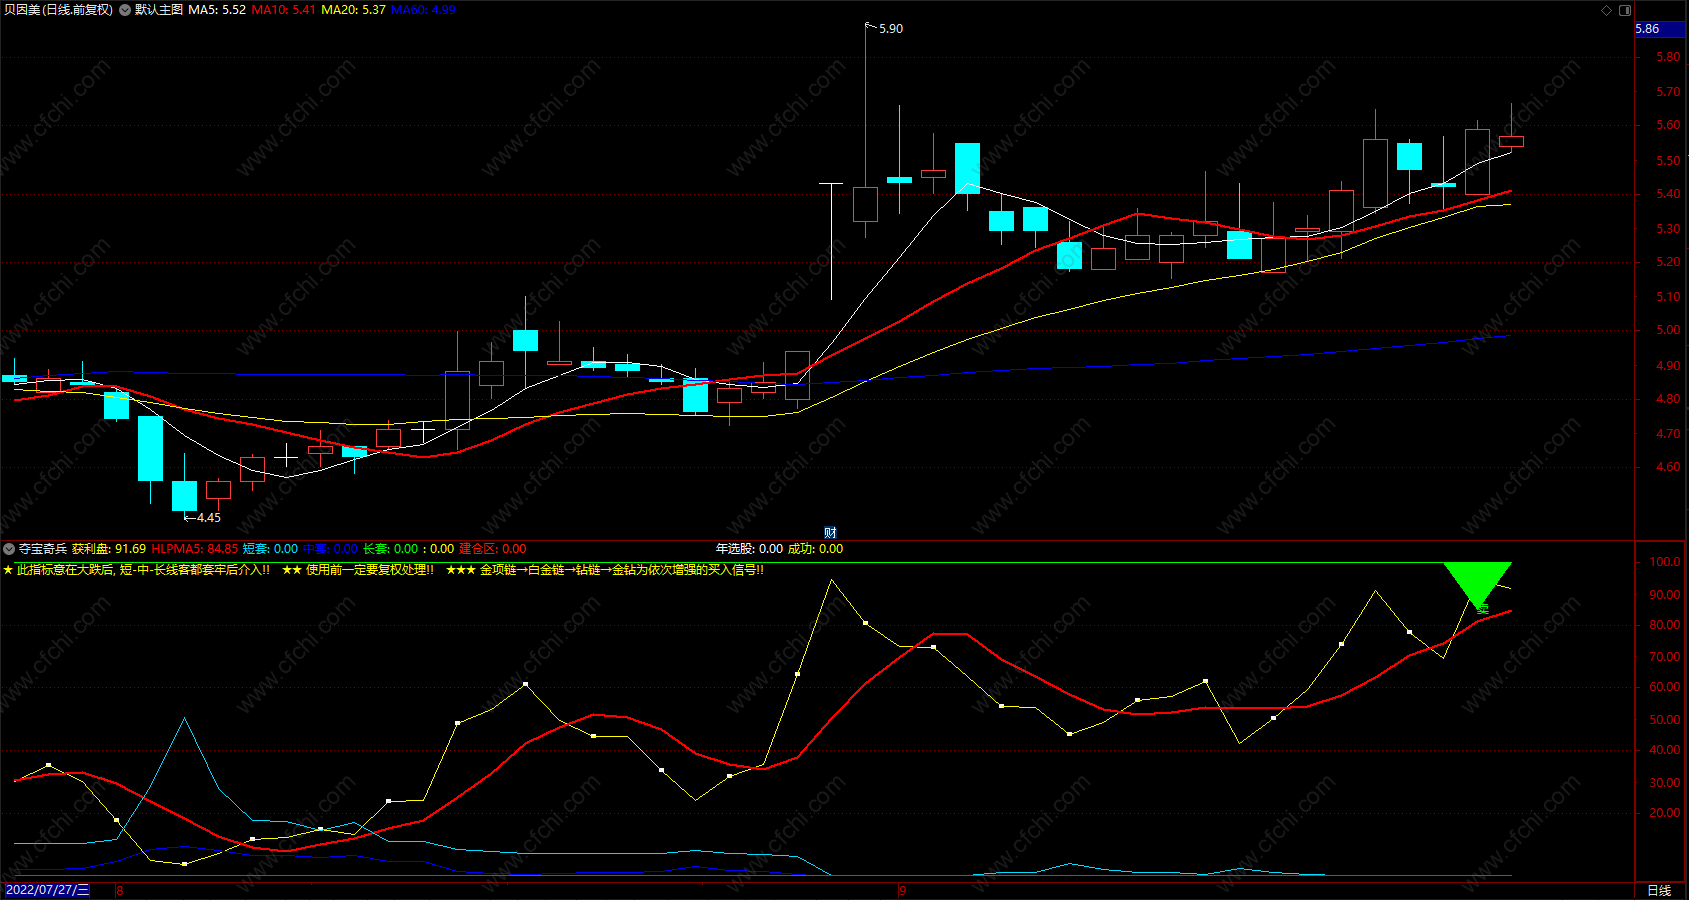Click the diamond icon at top right
1689x900 pixels.
click(1607, 10)
